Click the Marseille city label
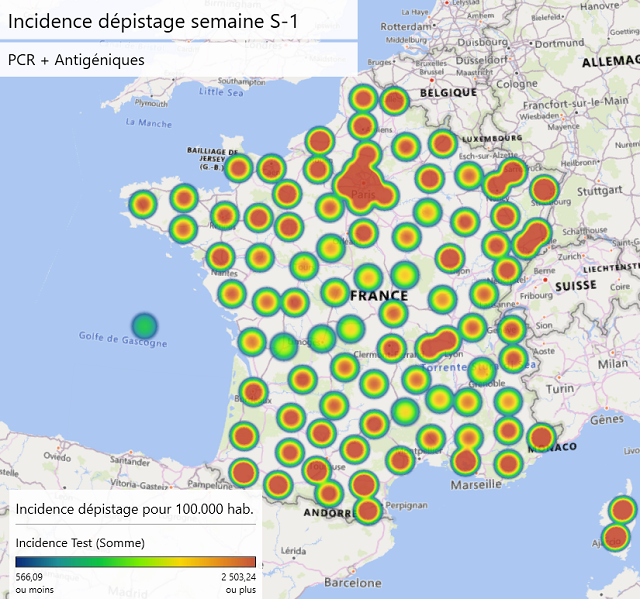This screenshot has height=599, width=640. tap(478, 485)
